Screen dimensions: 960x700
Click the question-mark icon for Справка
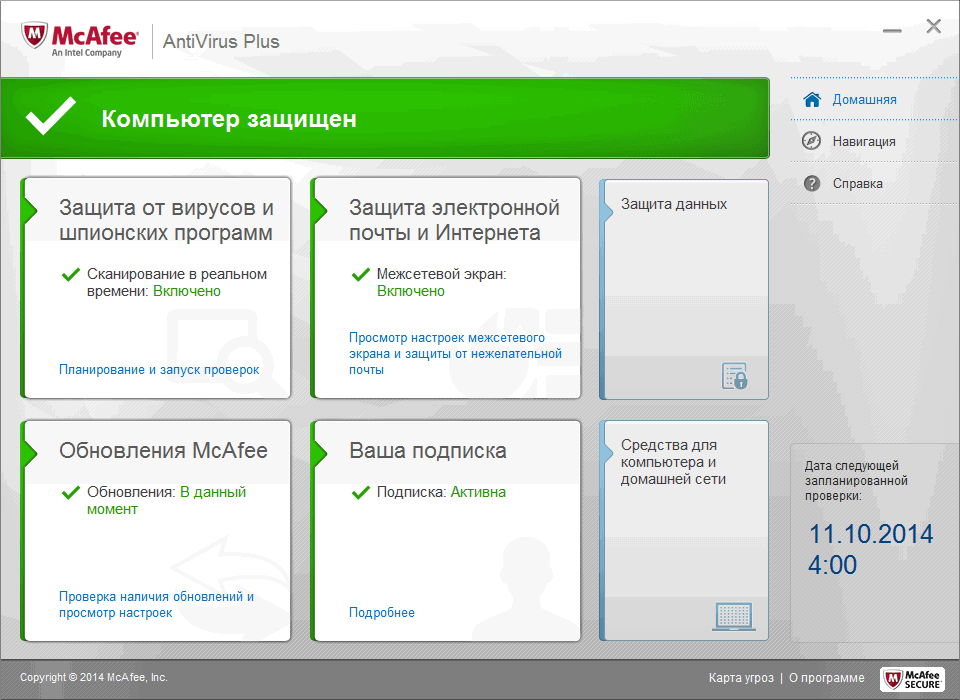(x=812, y=183)
